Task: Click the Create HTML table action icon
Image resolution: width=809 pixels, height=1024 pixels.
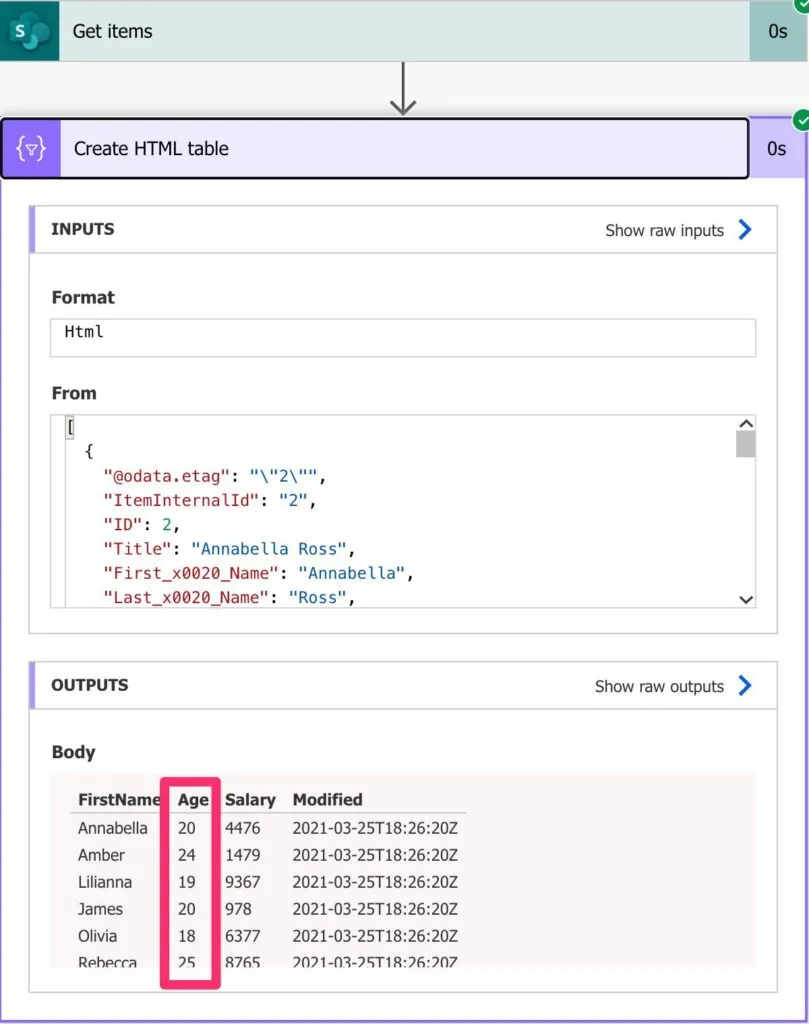Action: [x=31, y=149]
